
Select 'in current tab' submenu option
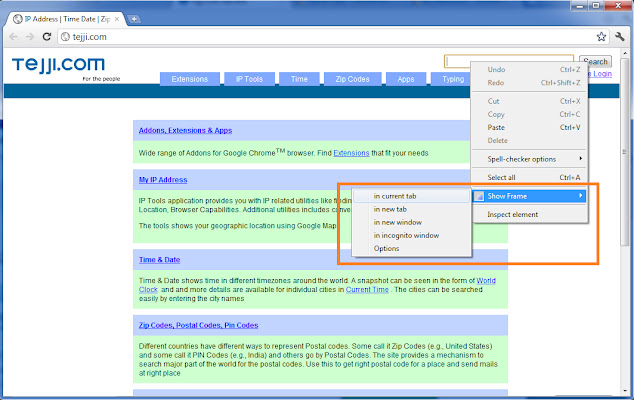[412, 196]
